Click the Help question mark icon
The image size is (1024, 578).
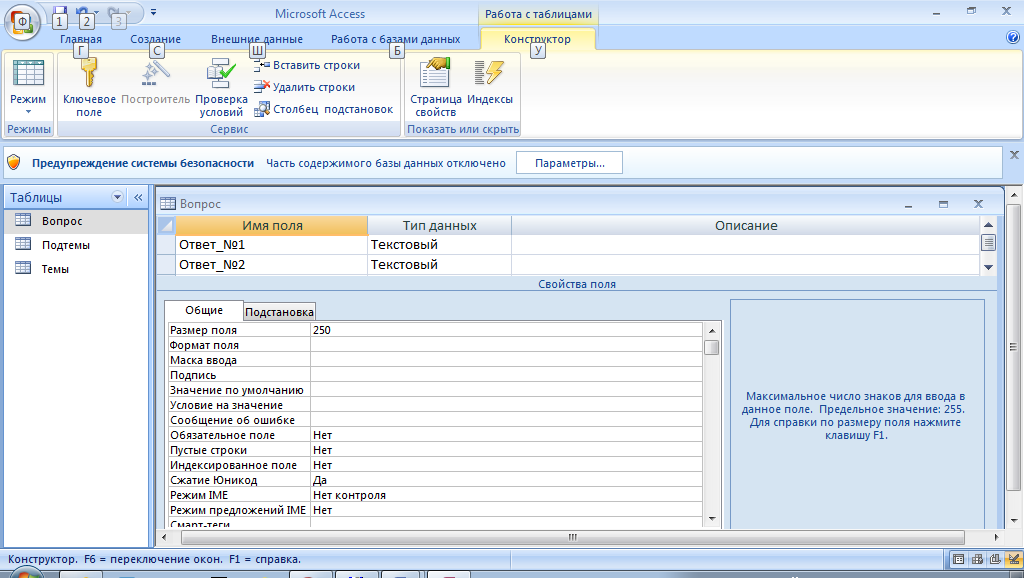point(1013,38)
